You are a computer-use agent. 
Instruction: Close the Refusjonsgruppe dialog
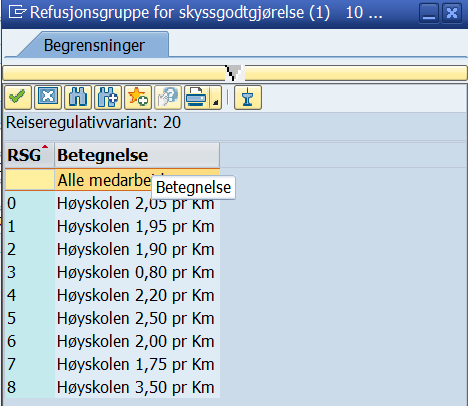pos(452,13)
